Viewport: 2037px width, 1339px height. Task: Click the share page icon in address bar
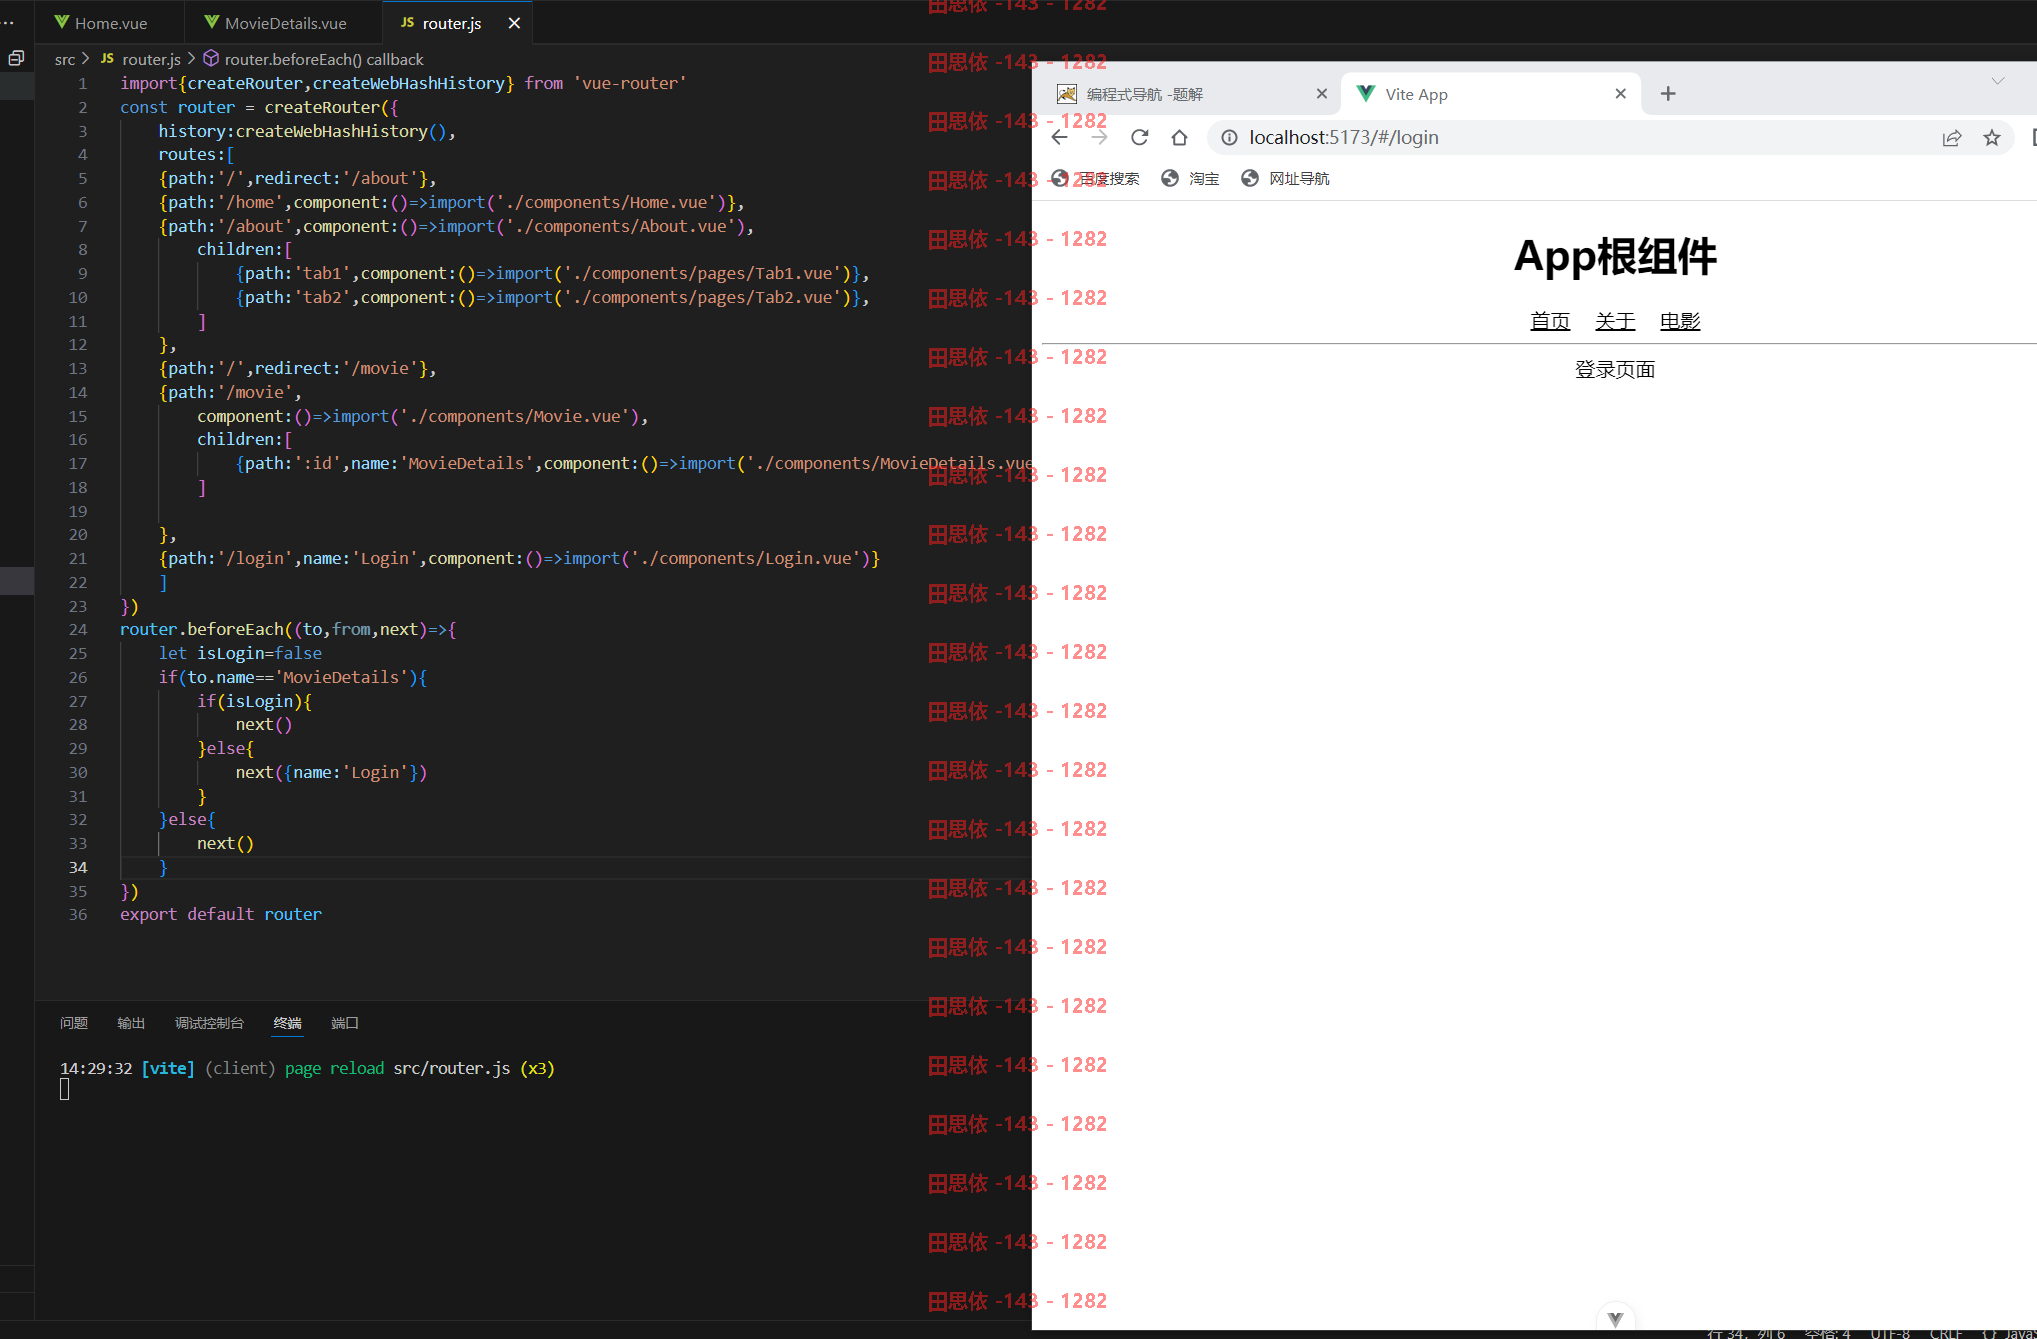(x=1951, y=137)
